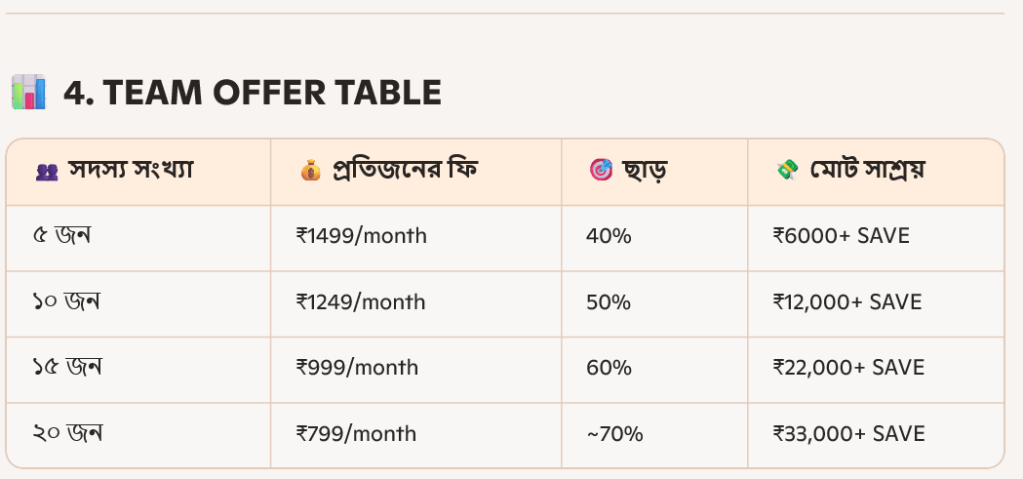The image size is (1023, 479).
Task: Select the ১৫ জন row cell
Action: tap(67, 367)
